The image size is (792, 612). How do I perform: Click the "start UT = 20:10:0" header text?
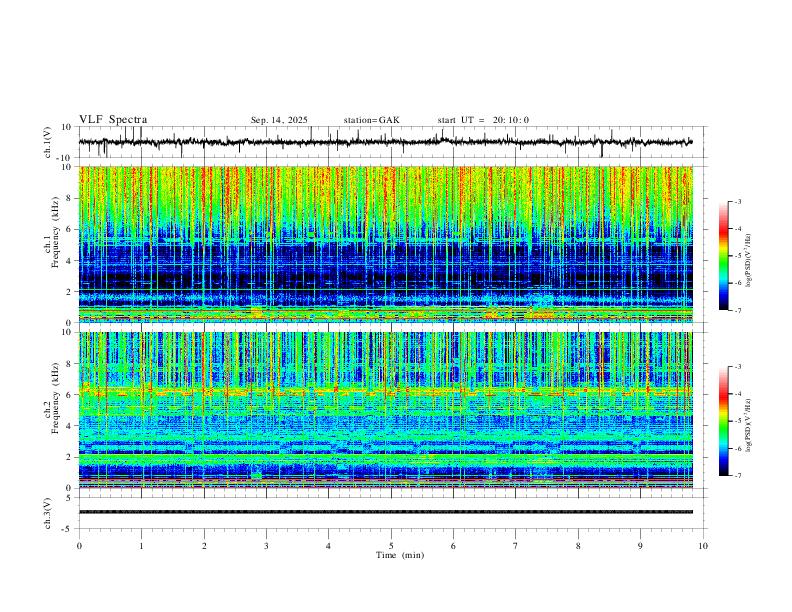click(x=483, y=120)
